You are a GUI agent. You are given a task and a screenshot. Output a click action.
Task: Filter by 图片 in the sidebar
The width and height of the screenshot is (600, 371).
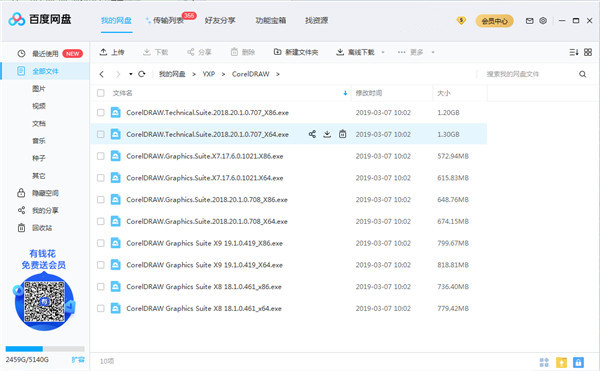point(39,89)
